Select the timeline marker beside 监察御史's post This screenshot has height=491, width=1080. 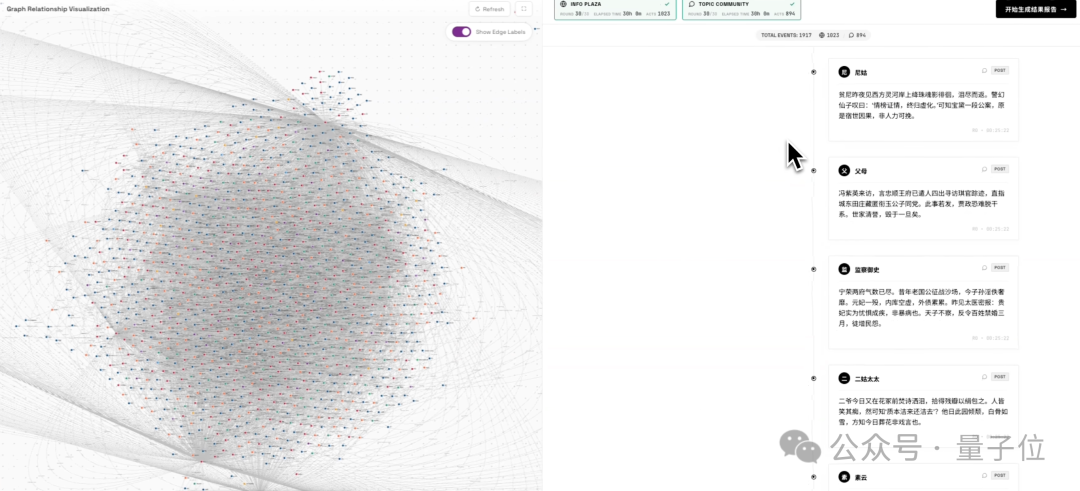click(813, 269)
